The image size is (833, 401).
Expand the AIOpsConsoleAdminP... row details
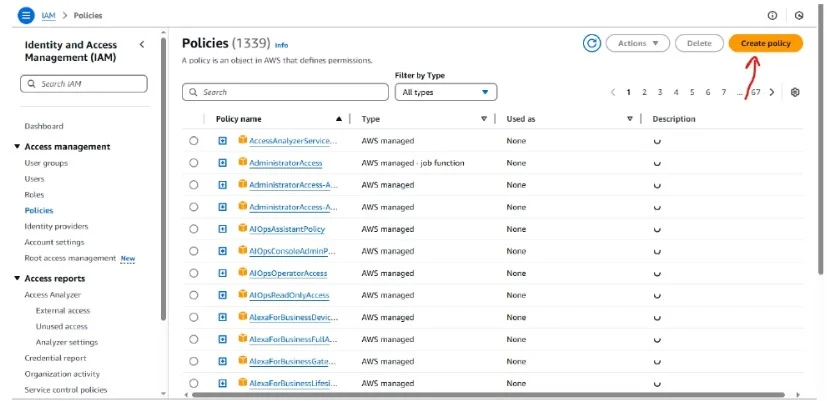(223, 251)
